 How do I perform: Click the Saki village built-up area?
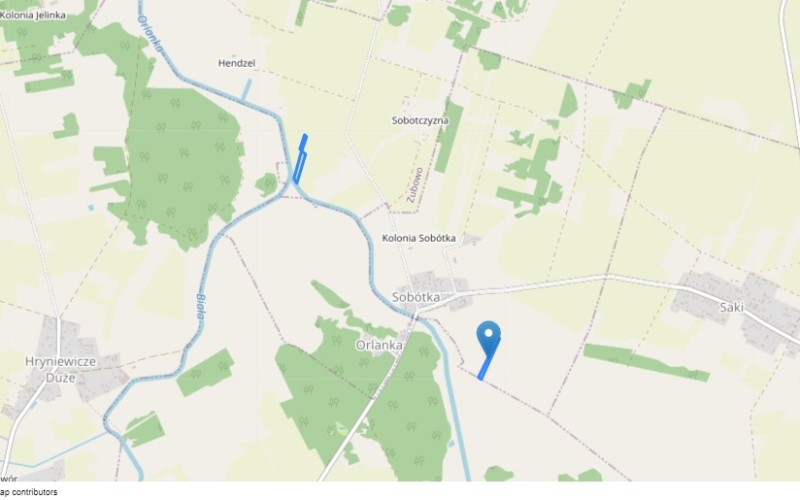pyautogui.click(x=735, y=308)
